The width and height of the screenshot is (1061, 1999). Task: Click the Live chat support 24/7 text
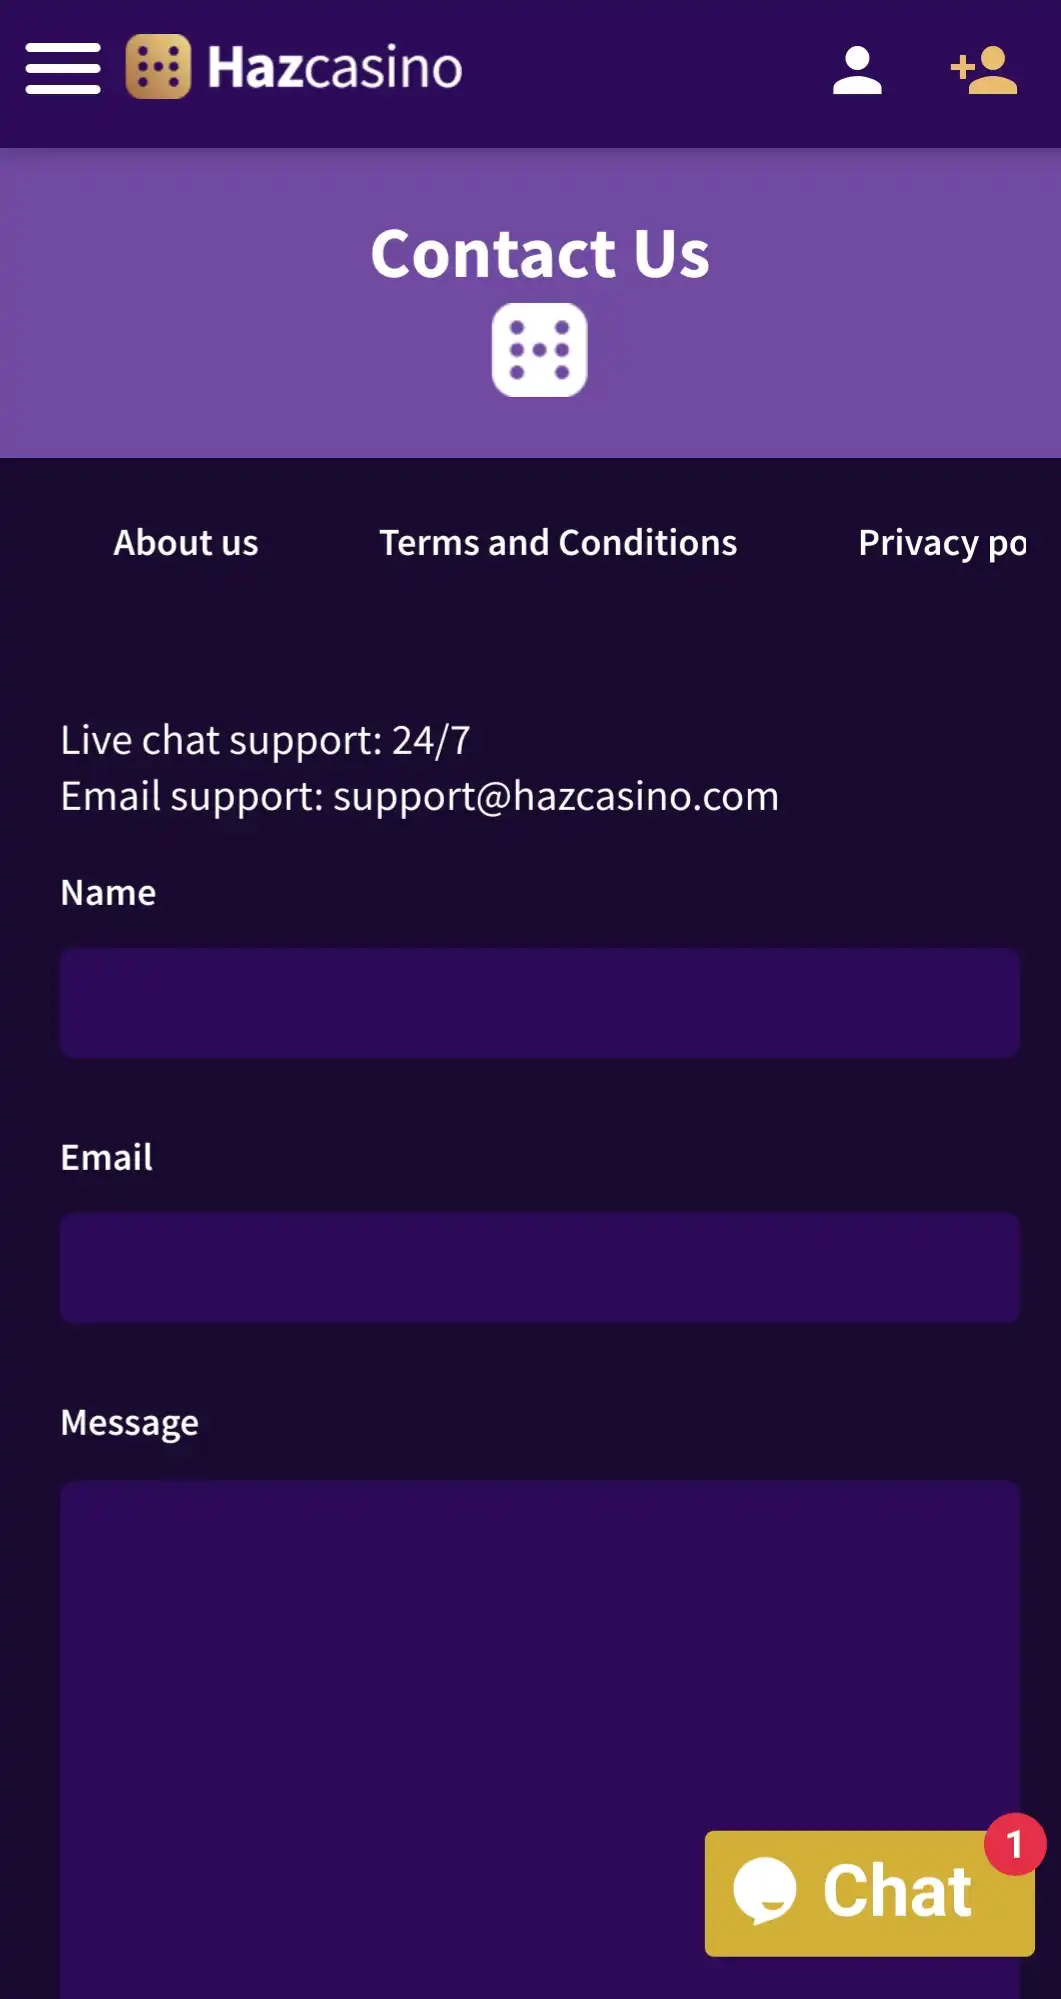pyautogui.click(x=265, y=741)
